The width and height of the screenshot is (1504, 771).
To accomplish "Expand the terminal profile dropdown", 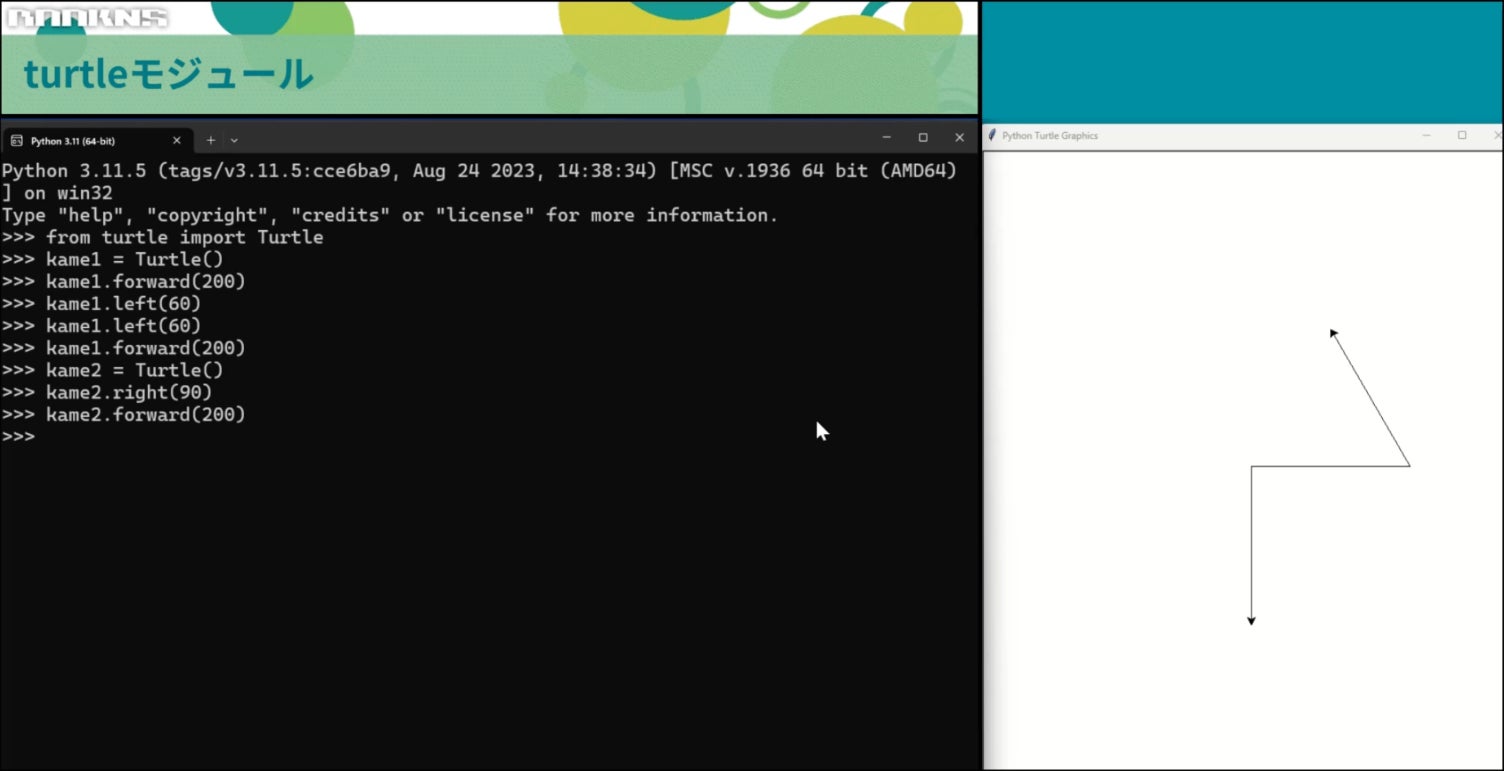I will point(234,140).
